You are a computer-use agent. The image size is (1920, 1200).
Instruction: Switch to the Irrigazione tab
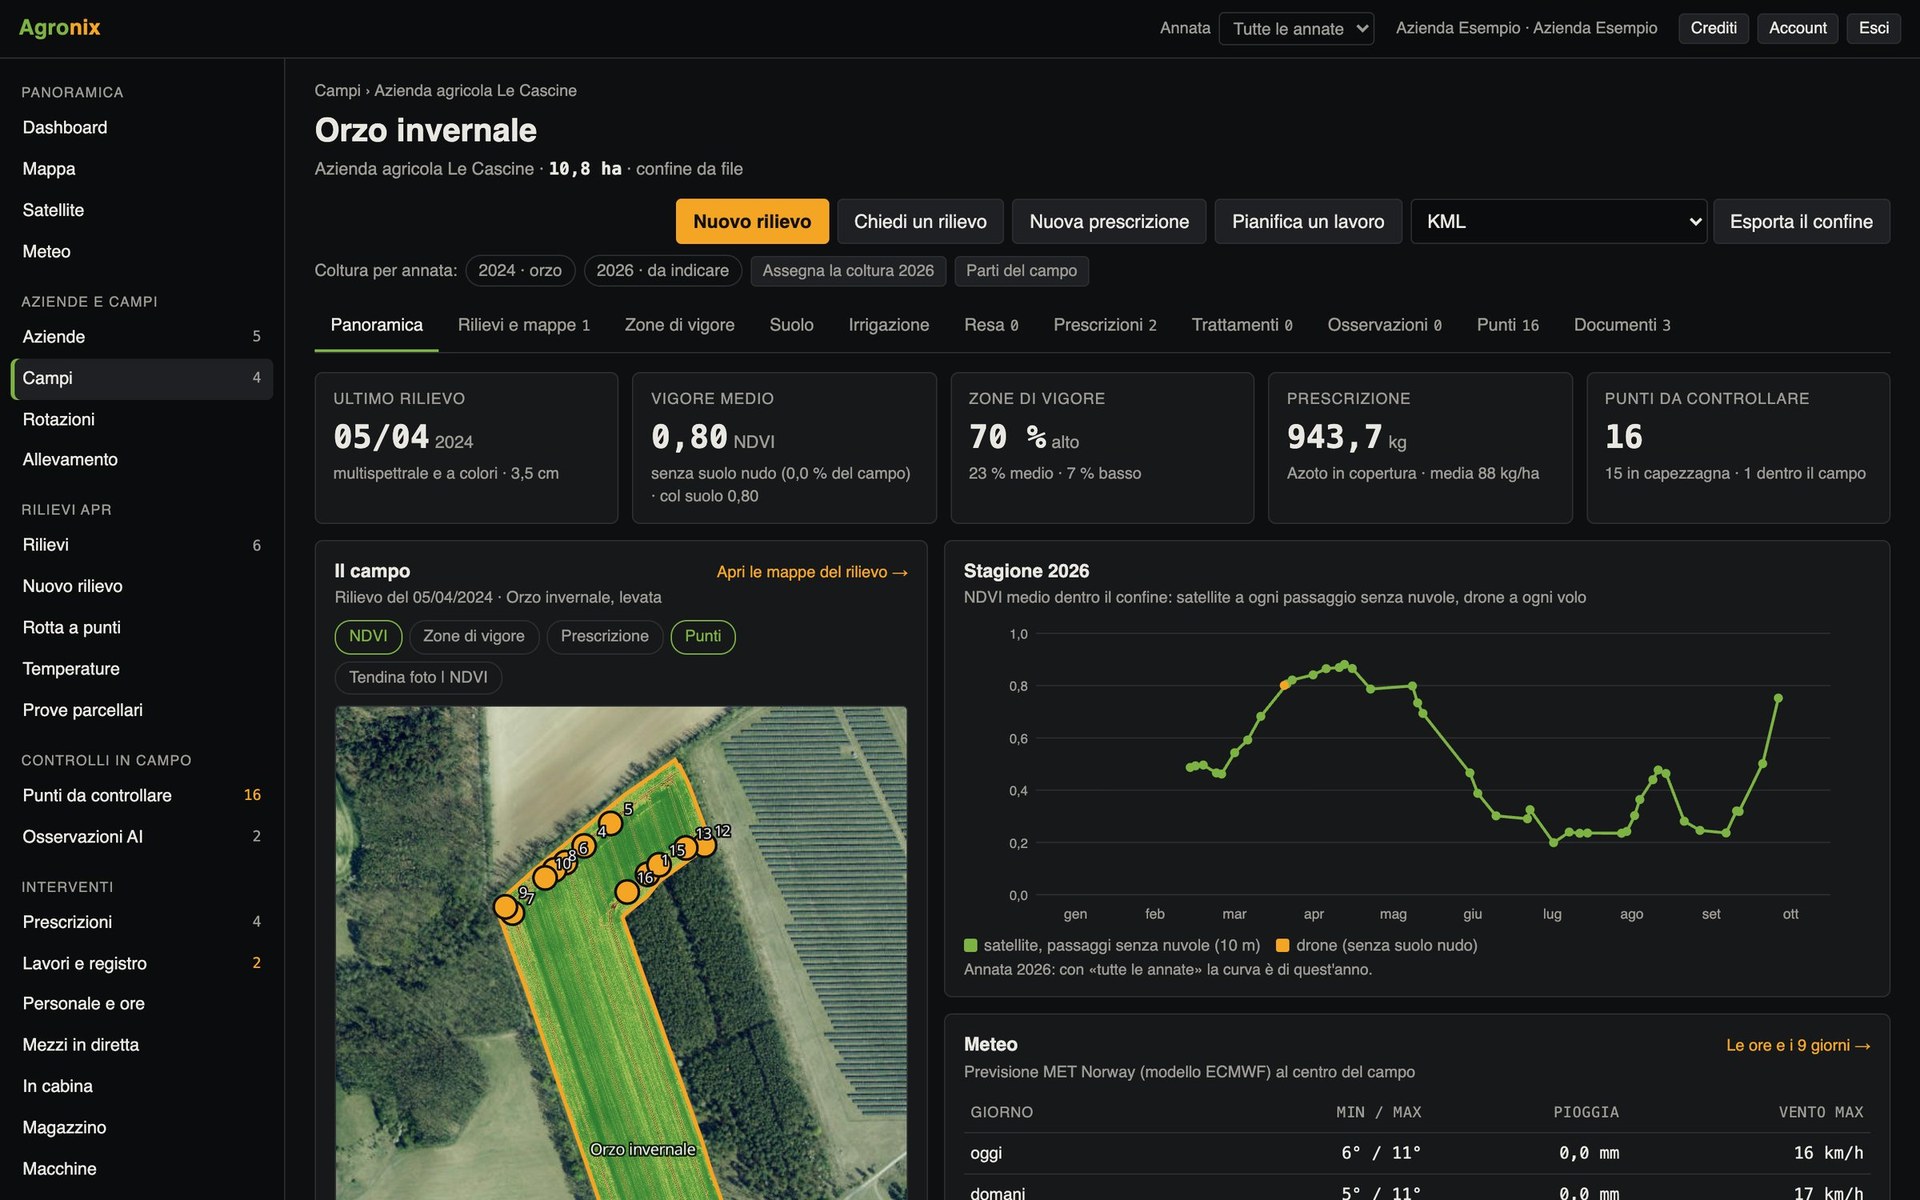(x=889, y=325)
